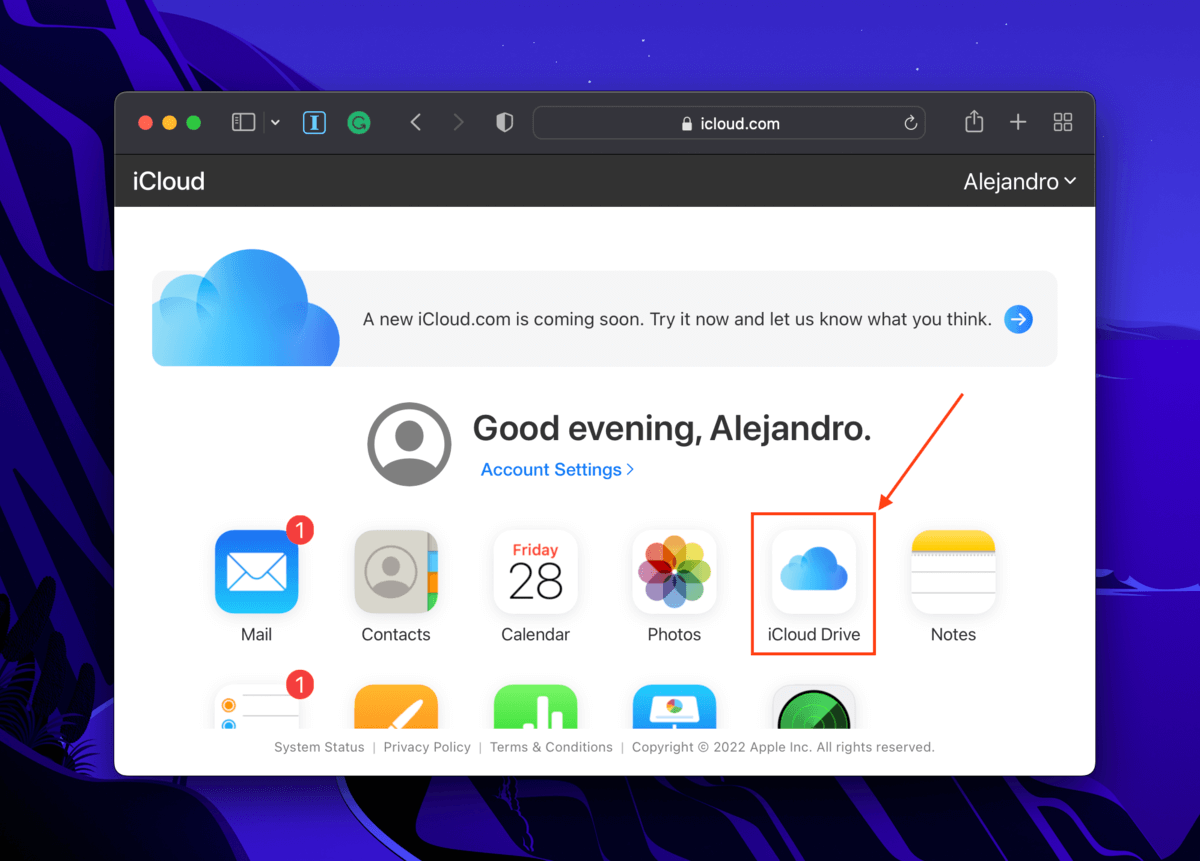The width and height of the screenshot is (1200, 861).
Task: Open iCloud Drive
Action: [x=814, y=572]
